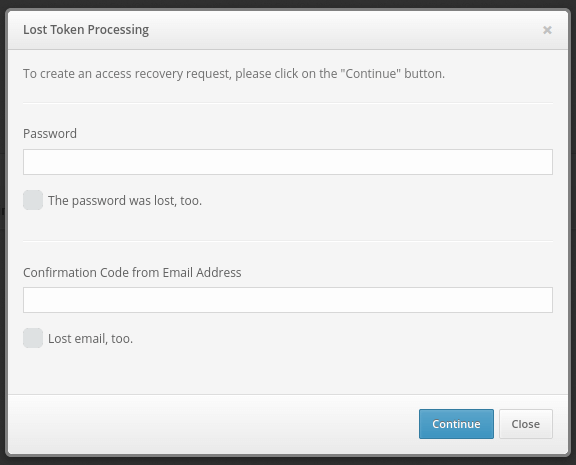Click the gray X at the header's right
The image size is (576, 465).
click(547, 30)
